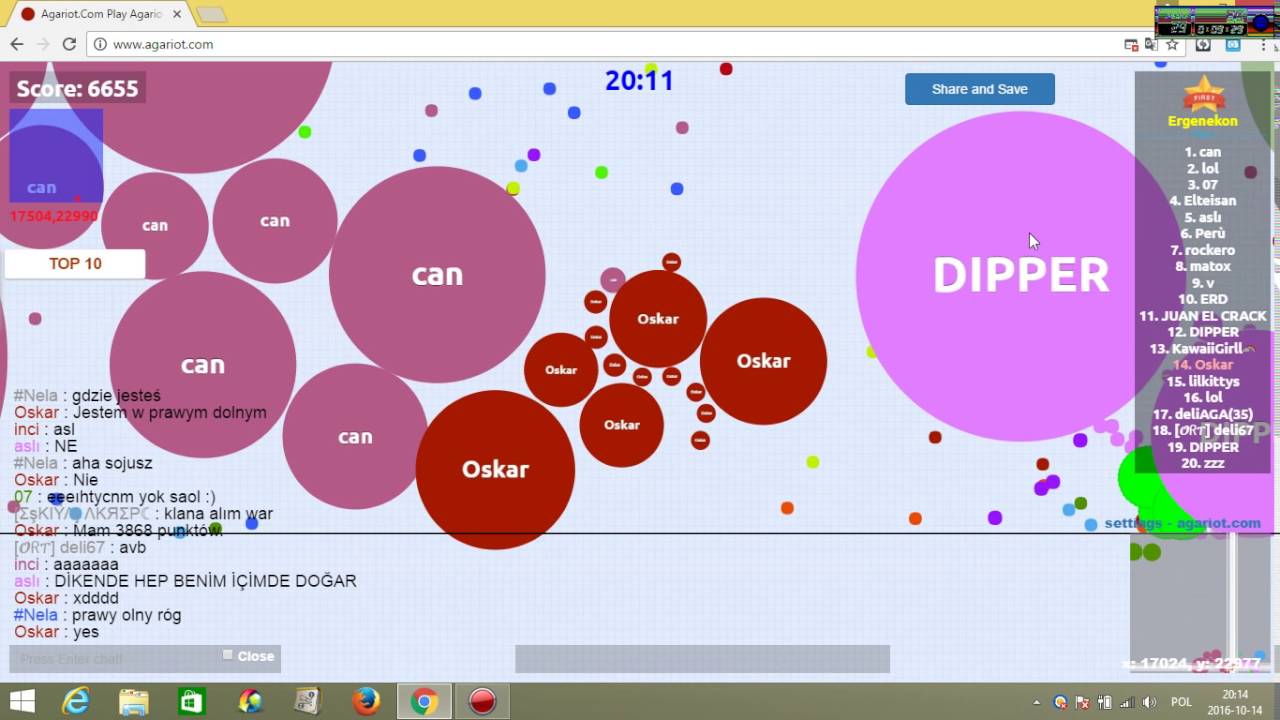This screenshot has height=720, width=1280.
Task: Launch Internet Explorer from the taskbar
Action: [76, 701]
